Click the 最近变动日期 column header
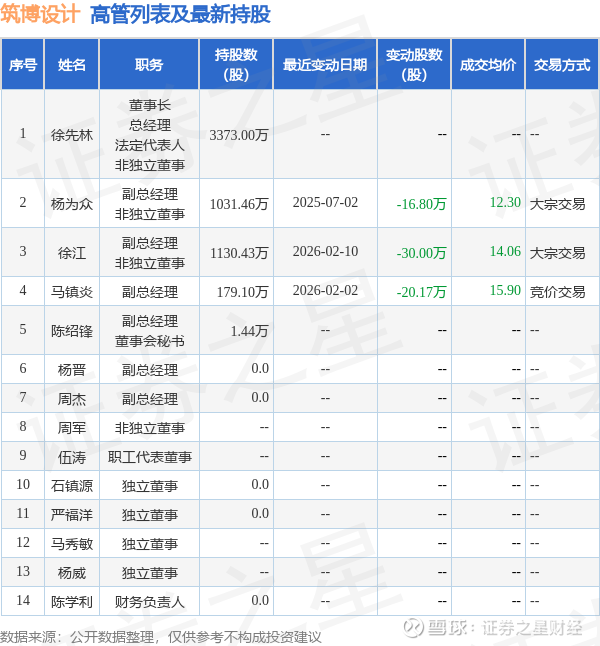The height and width of the screenshot is (646, 600). point(325,65)
